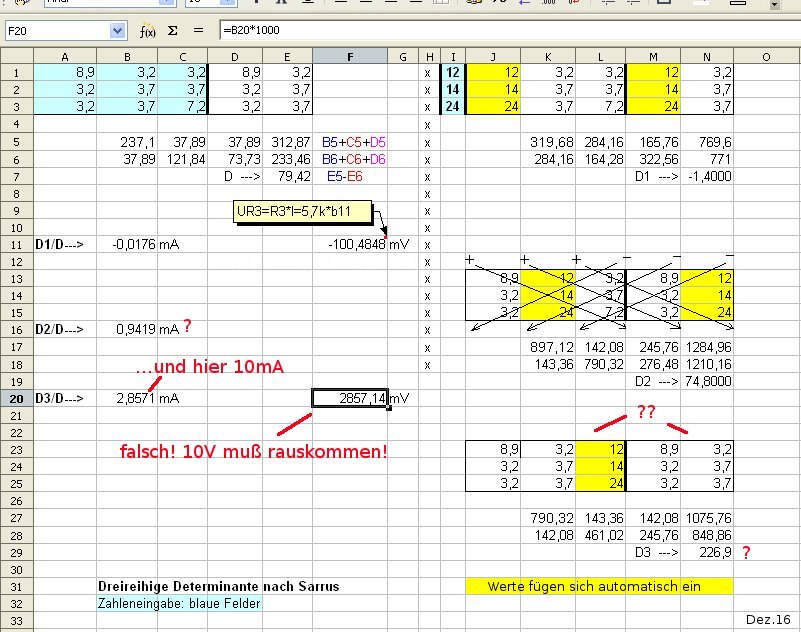This screenshot has height=632, width=801.
Task: Click the D3/D---> label cell
Action: point(65,399)
